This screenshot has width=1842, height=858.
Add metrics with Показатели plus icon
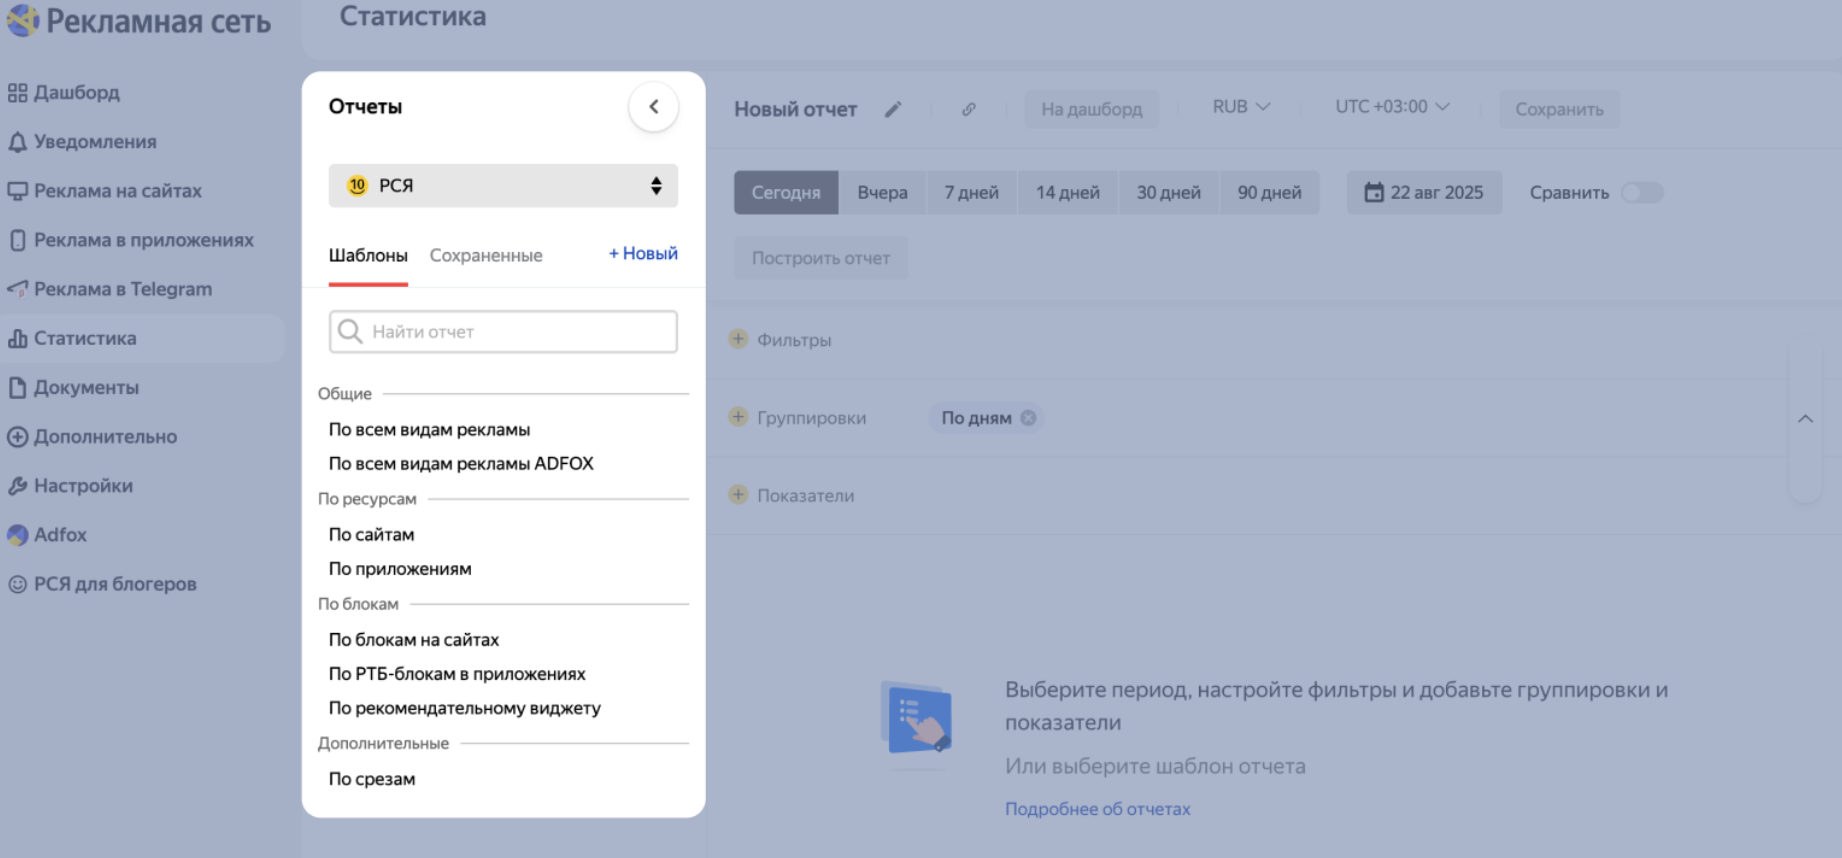[738, 495]
